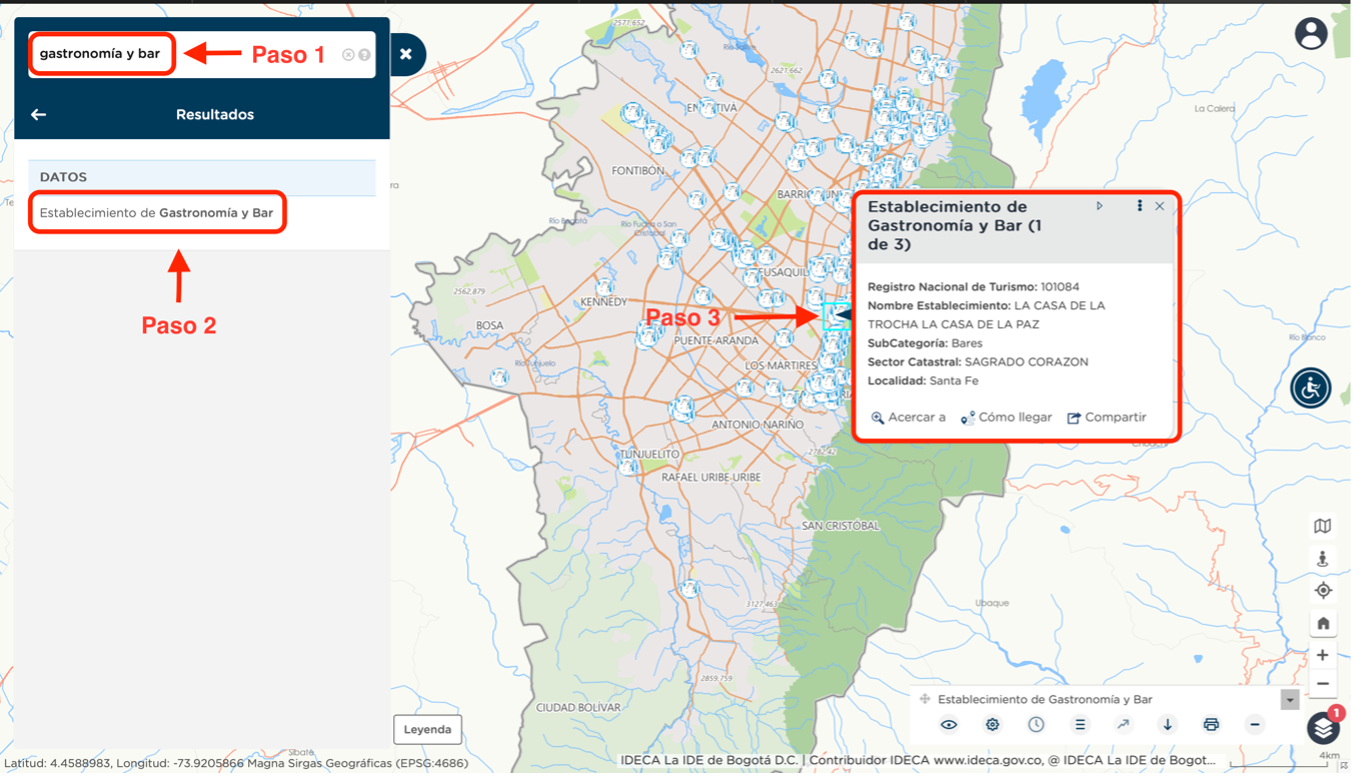Open the basemap gallery map icon
Image resolution: width=1353 pixels, height=776 pixels.
tap(1323, 526)
